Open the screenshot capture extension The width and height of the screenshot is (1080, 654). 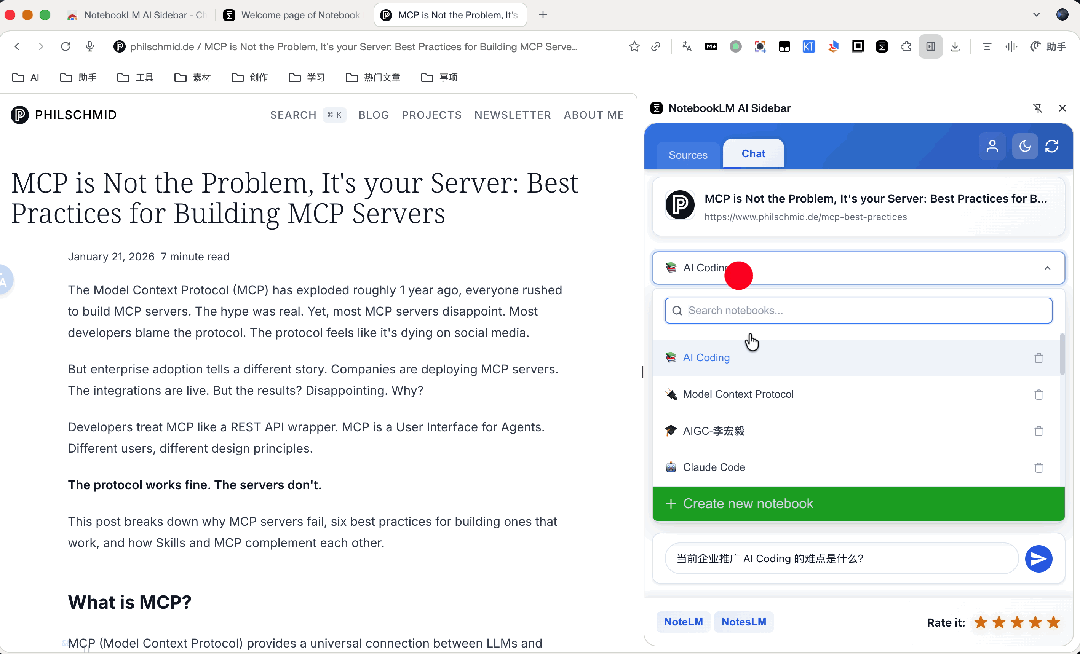[760, 47]
